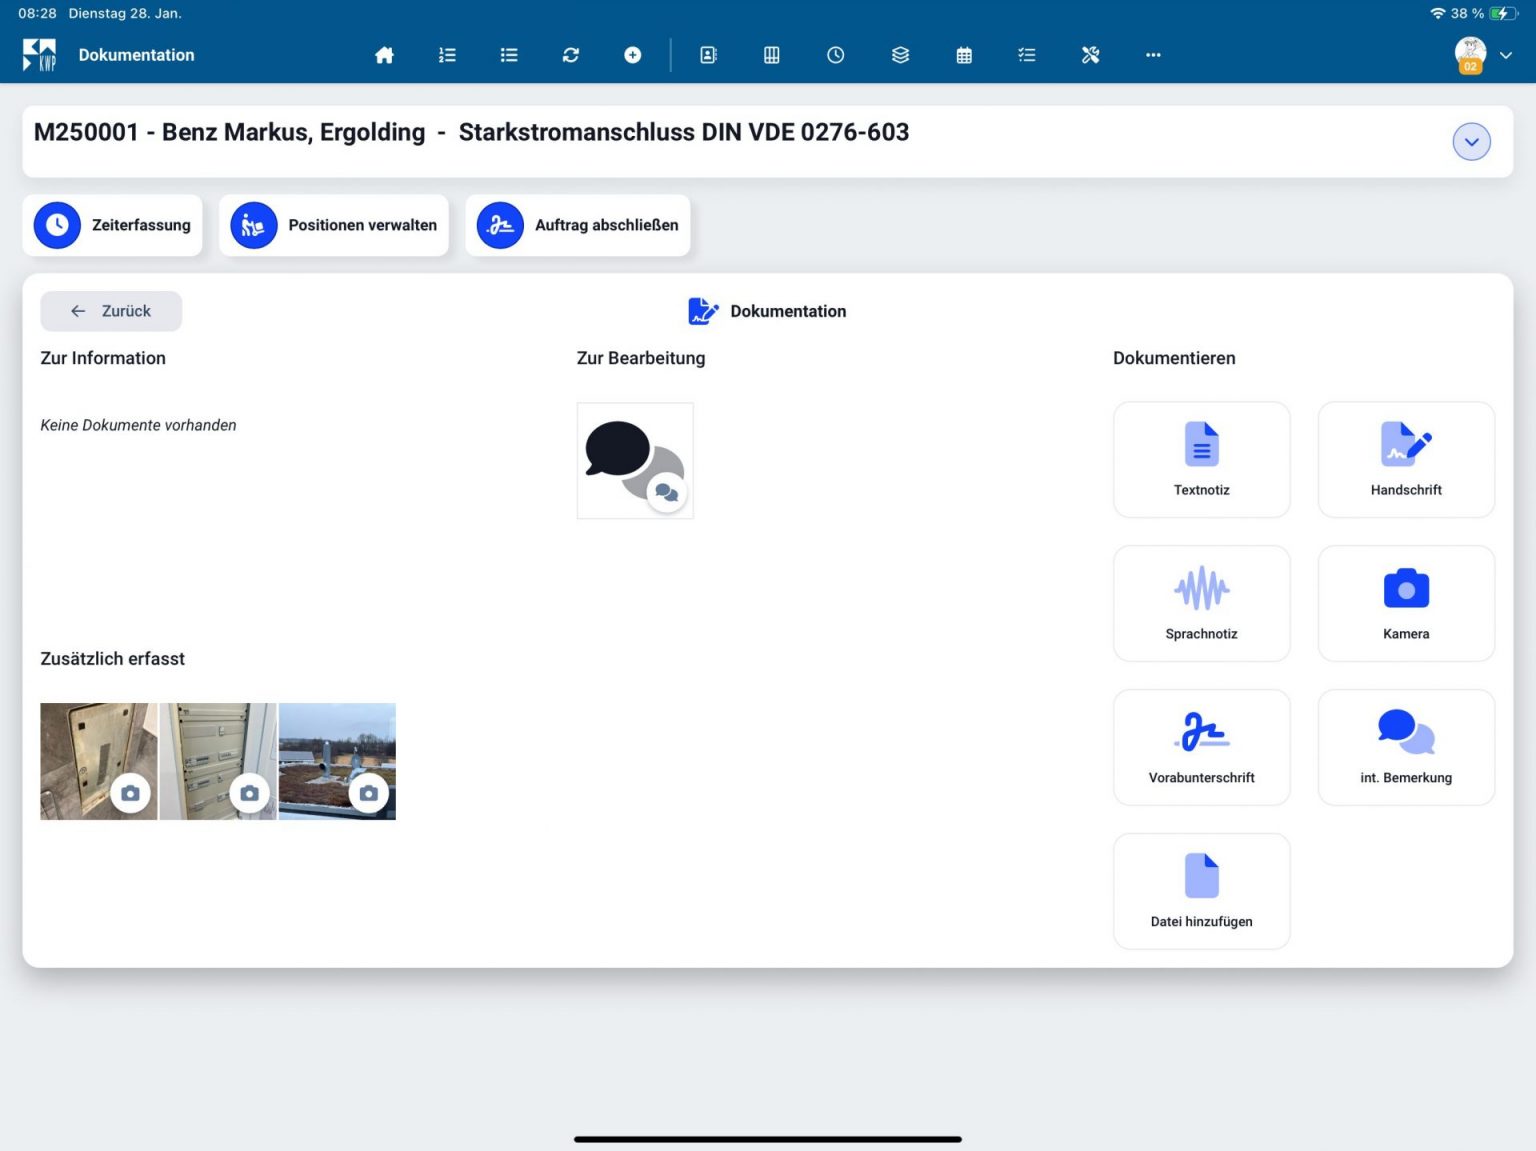The height and width of the screenshot is (1151, 1536).
Task: Click the plus add icon in toolbar
Action: (x=633, y=55)
